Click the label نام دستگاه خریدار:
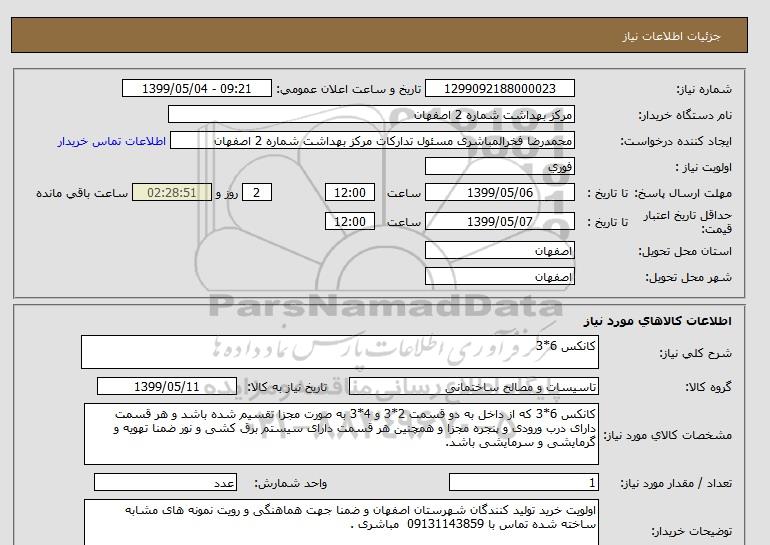 point(685,115)
